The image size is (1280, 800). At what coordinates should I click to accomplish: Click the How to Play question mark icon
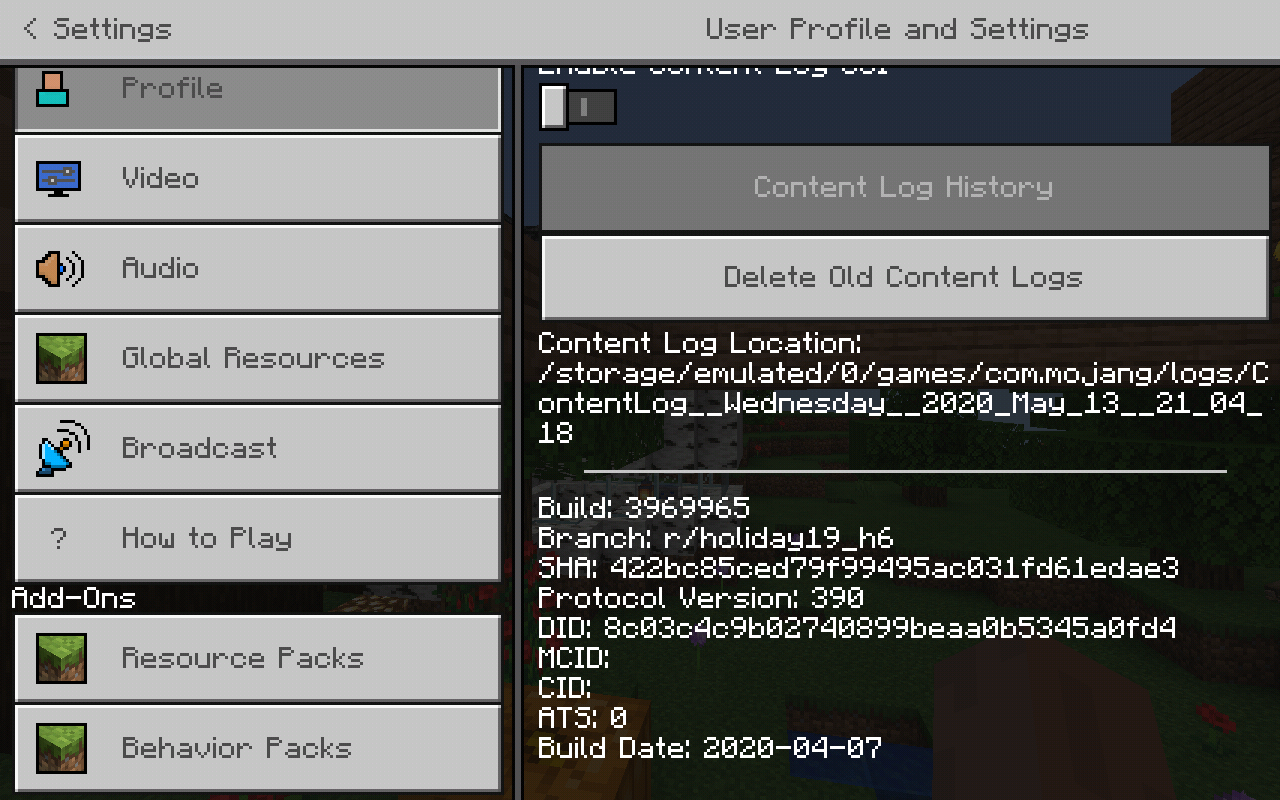tap(58, 538)
